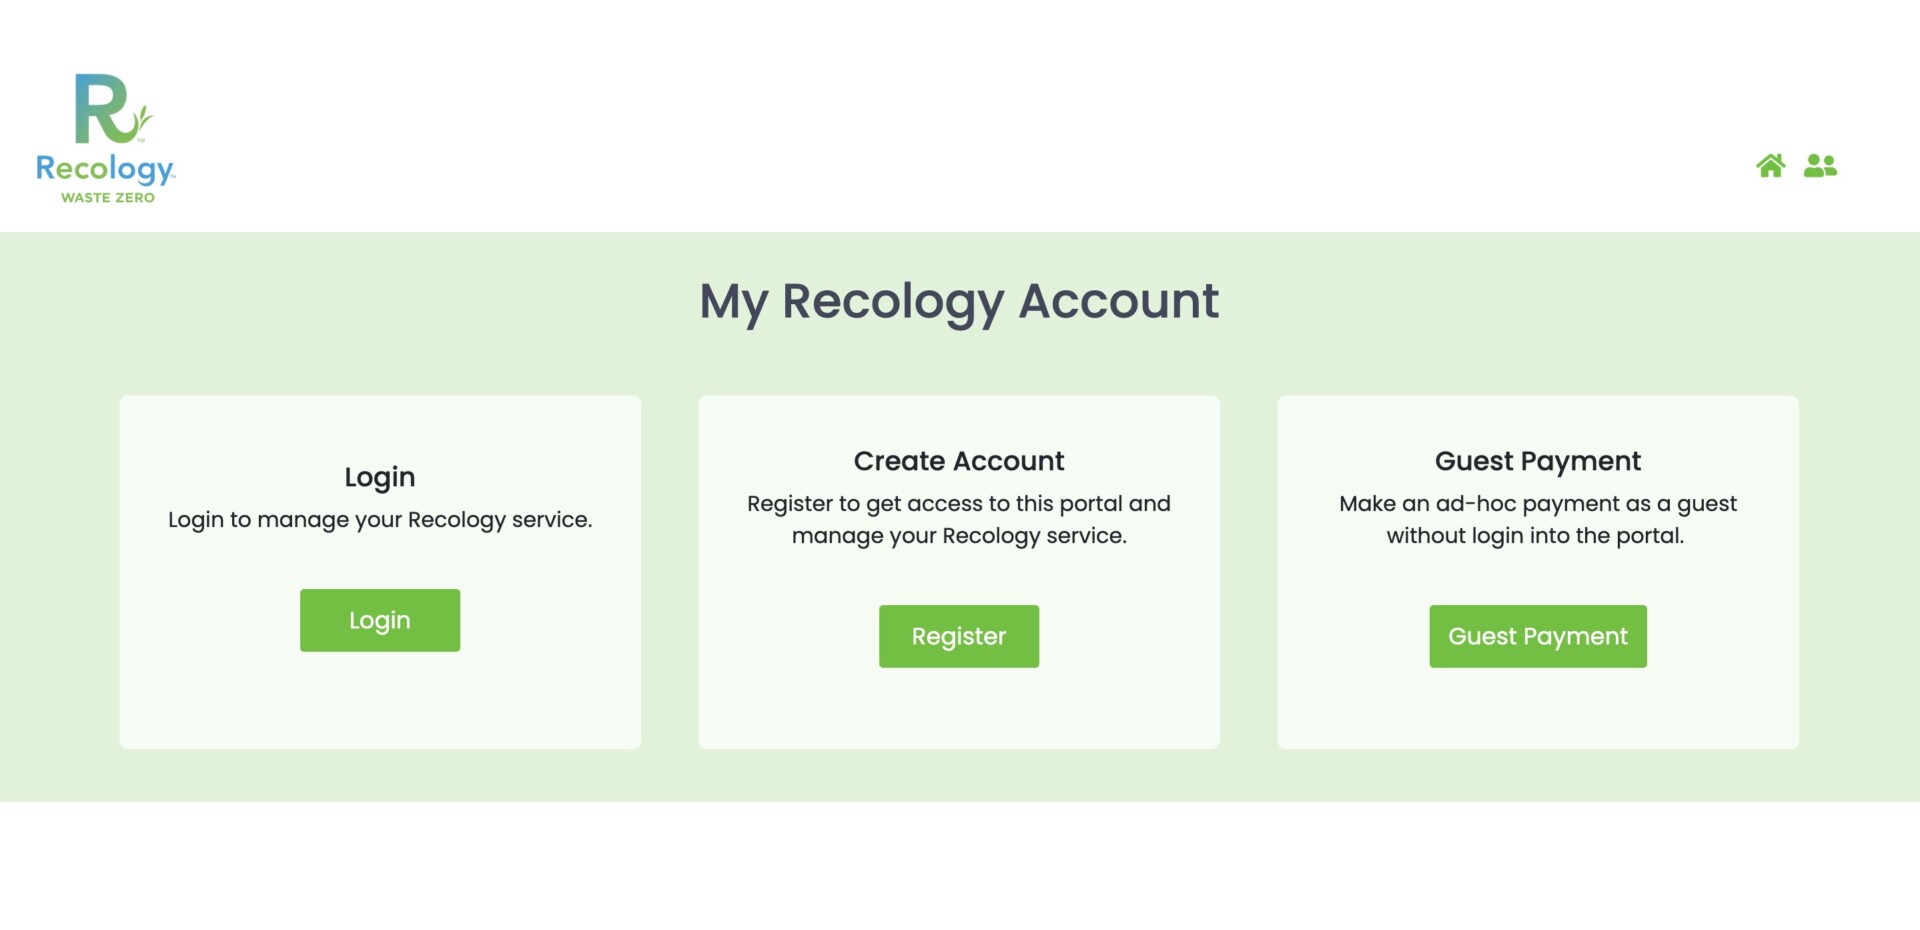Screen dimensions: 1920x930
Task: Click "Login to manage your Recology service" text
Action: click(380, 520)
